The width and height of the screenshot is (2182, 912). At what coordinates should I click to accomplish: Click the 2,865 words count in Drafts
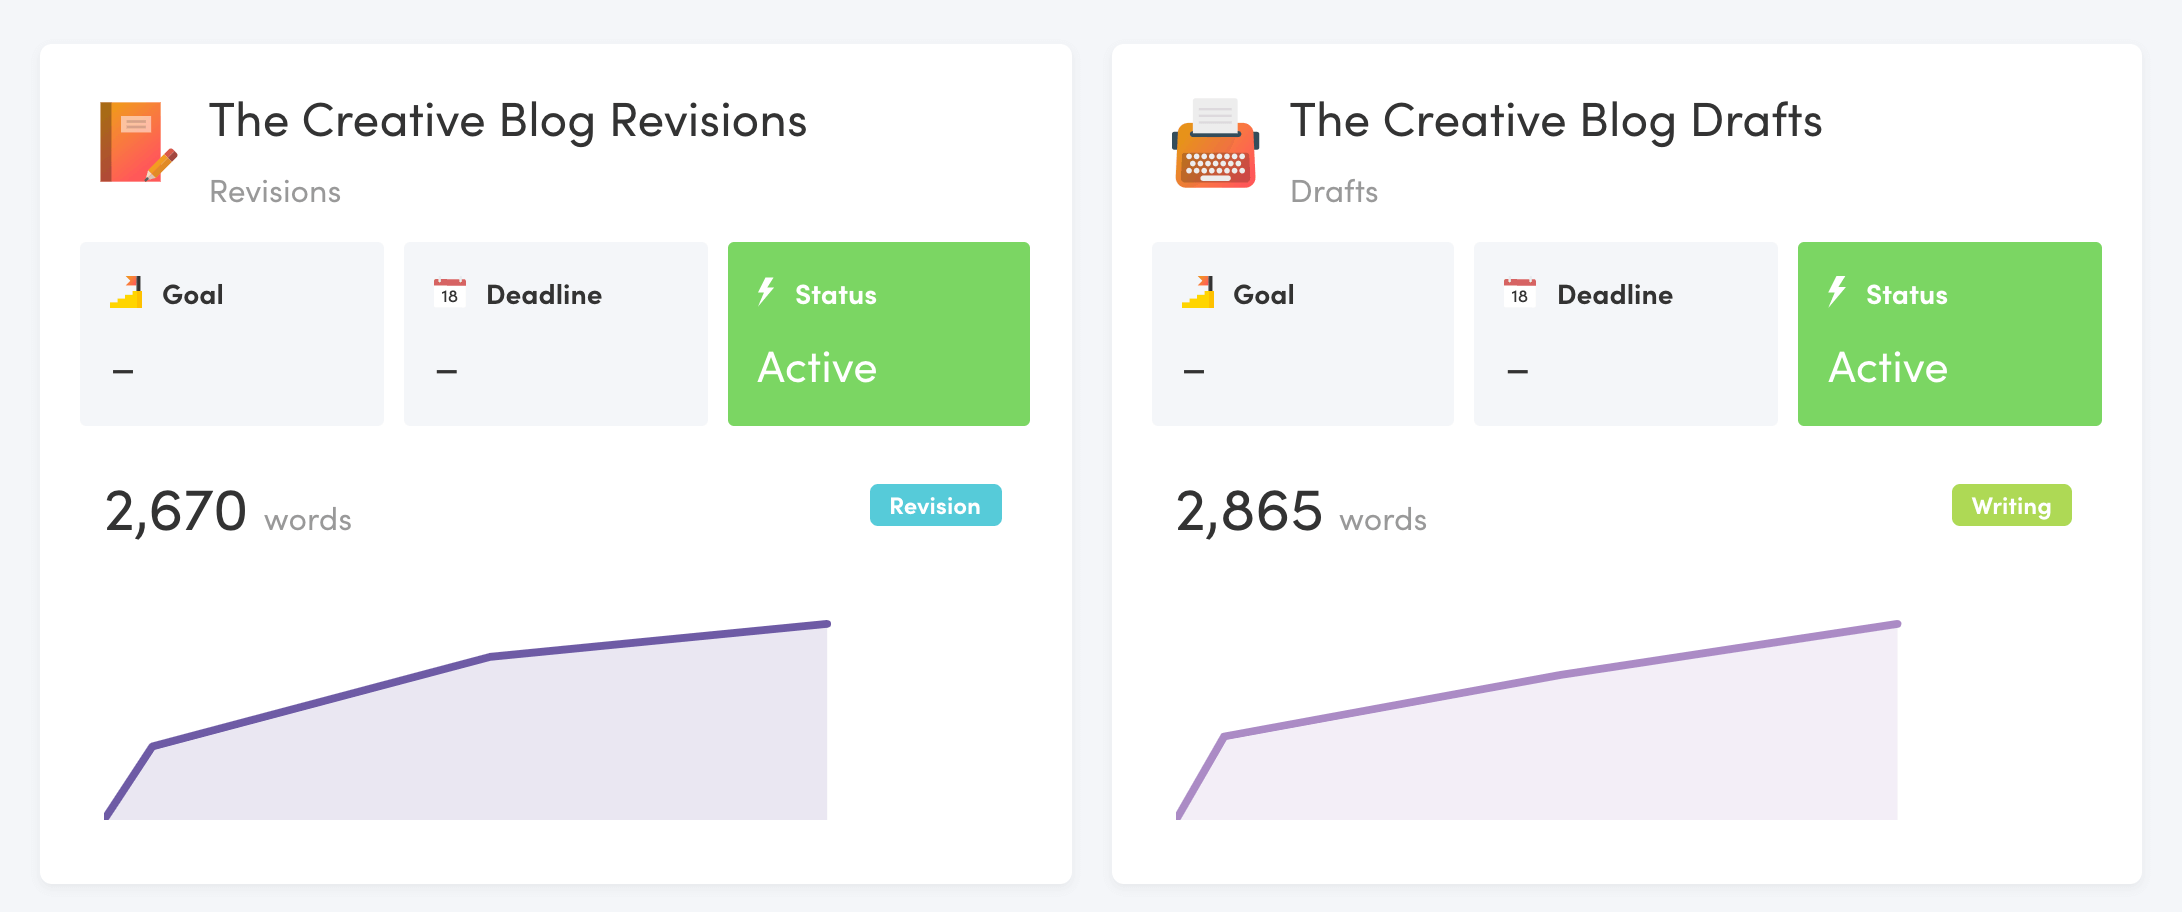(1300, 512)
